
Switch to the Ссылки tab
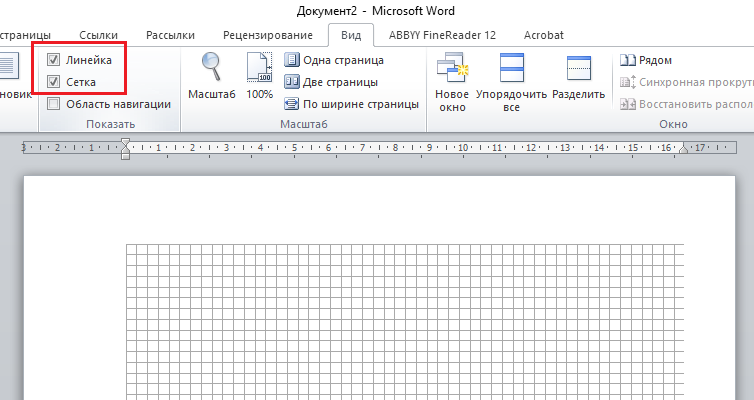[98, 35]
